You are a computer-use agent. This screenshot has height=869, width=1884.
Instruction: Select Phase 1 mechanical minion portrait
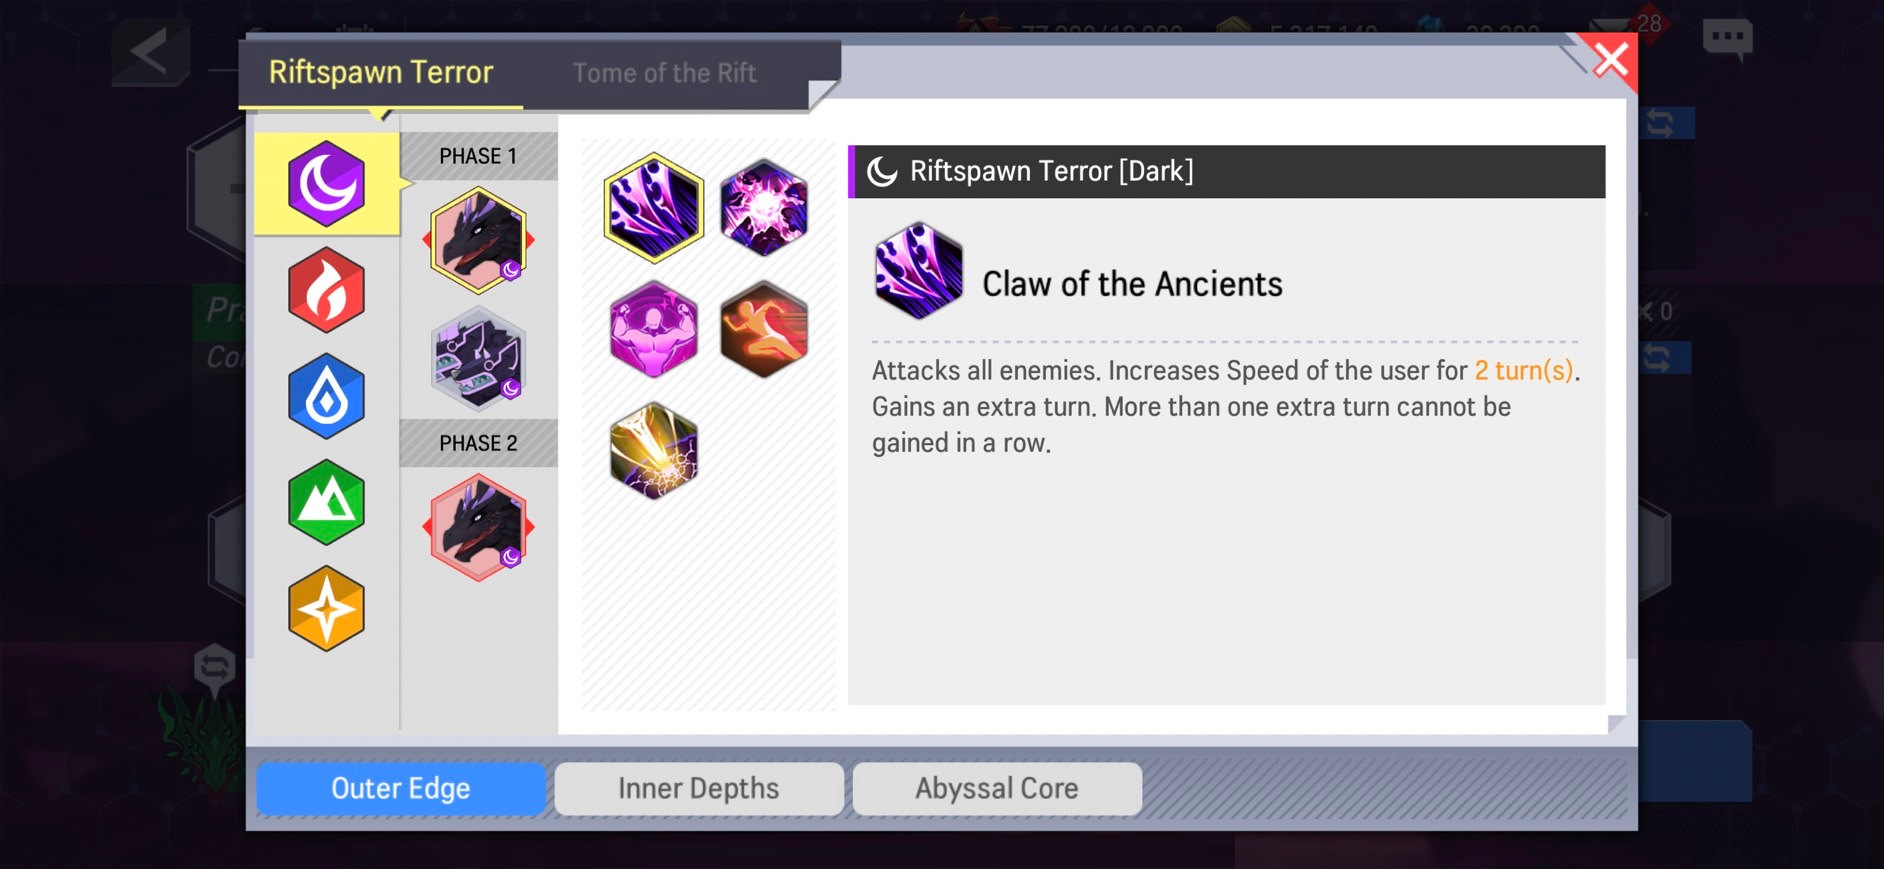coord(478,359)
